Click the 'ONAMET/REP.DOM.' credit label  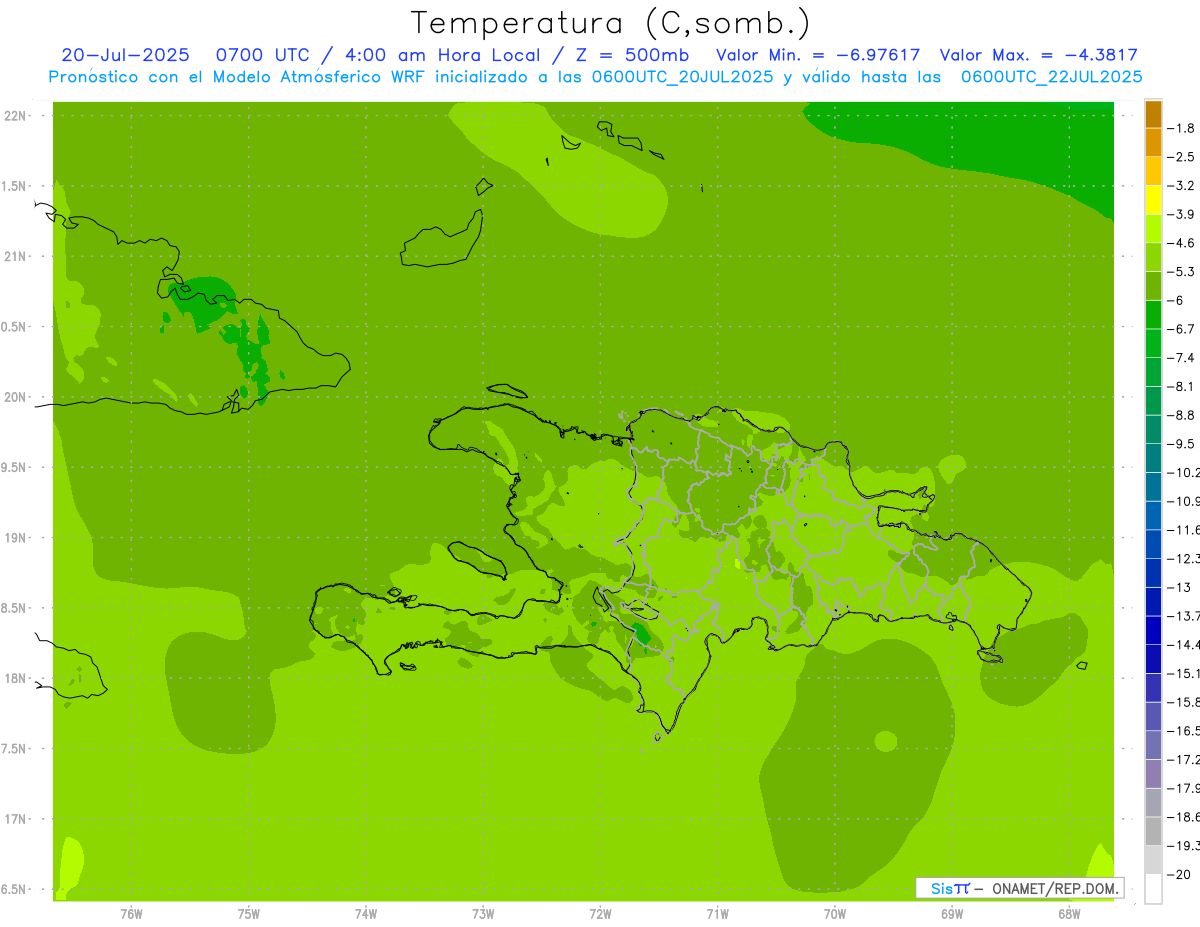(x=1054, y=888)
